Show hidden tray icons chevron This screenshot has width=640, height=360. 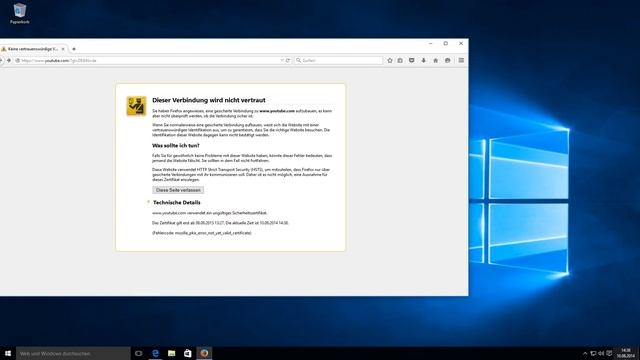tap(585, 353)
